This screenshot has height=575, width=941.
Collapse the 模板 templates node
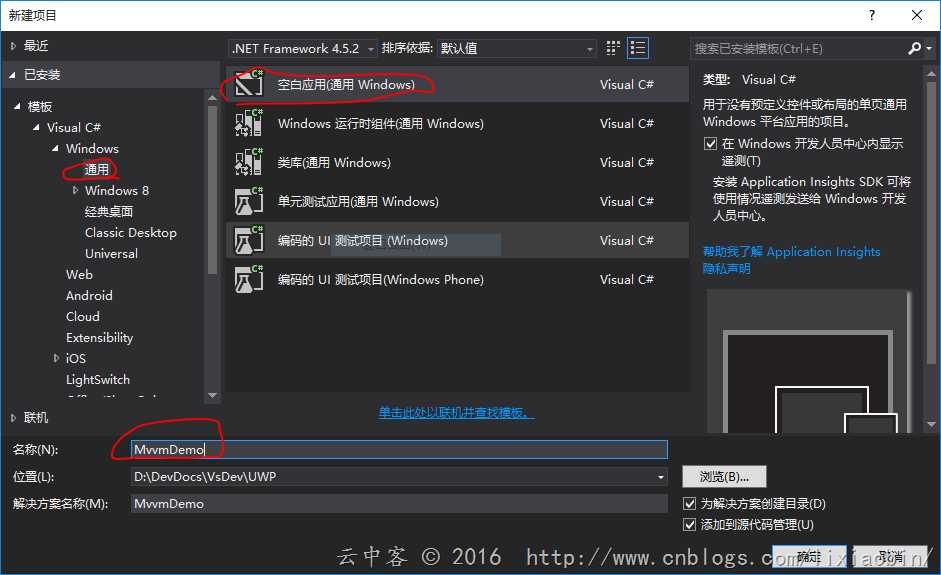[17, 106]
